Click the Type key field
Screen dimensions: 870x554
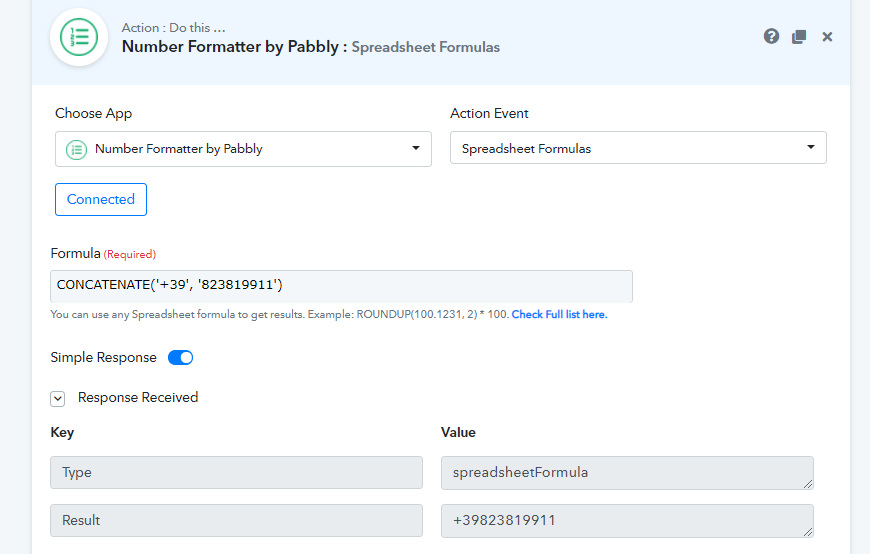click(x=236, y=473)
